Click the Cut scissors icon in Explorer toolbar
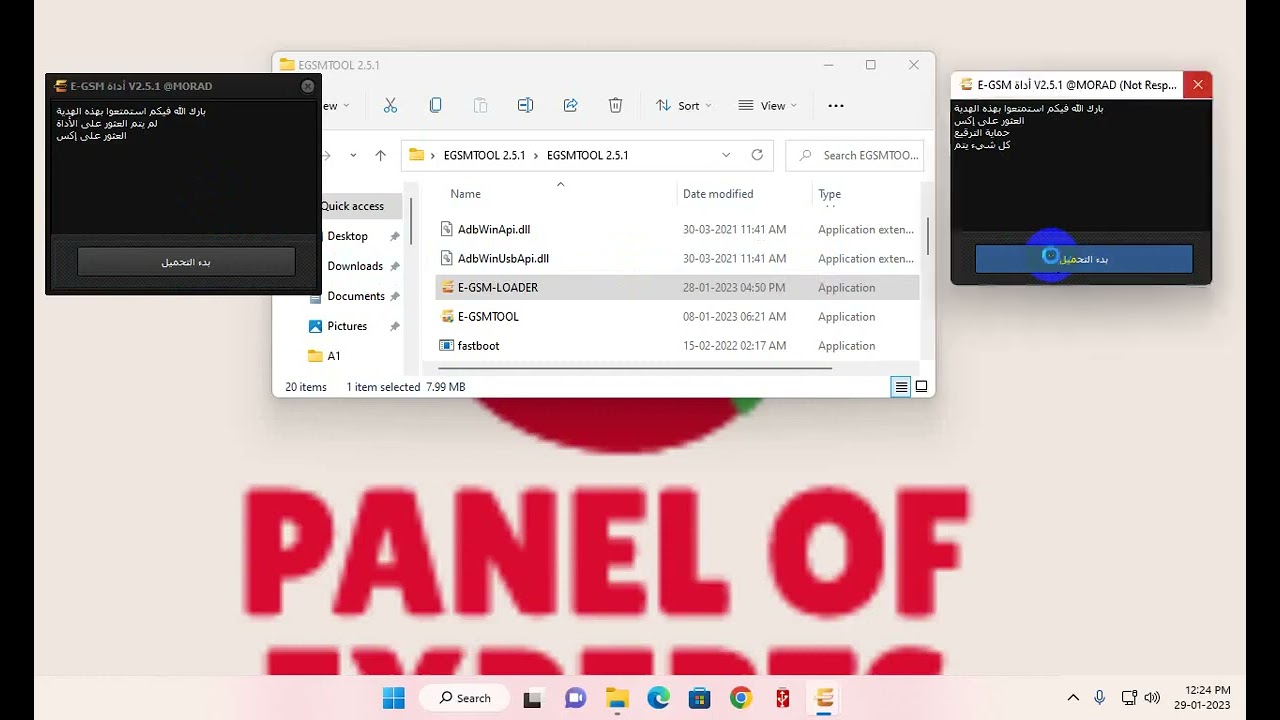Viewport: 1280px width, 720px height. [390, 105]
